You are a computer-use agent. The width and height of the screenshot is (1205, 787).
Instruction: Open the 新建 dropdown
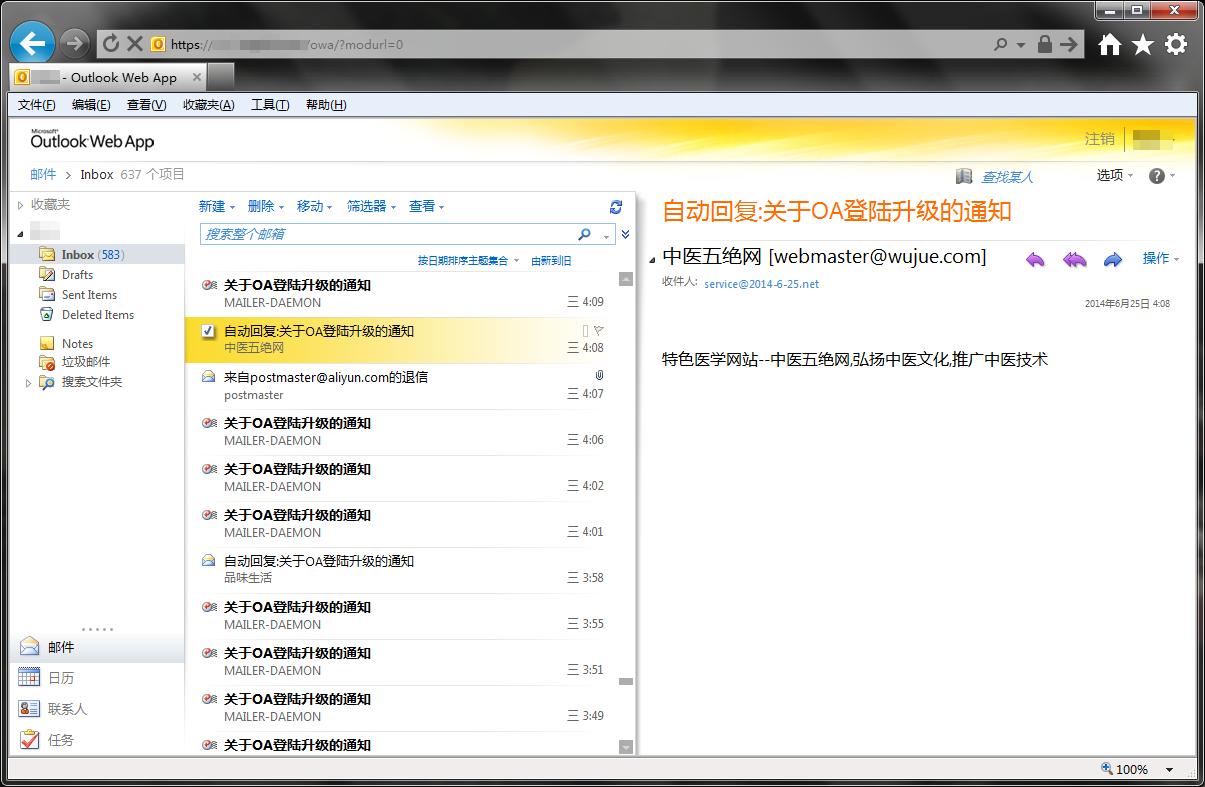pos(216,206)
